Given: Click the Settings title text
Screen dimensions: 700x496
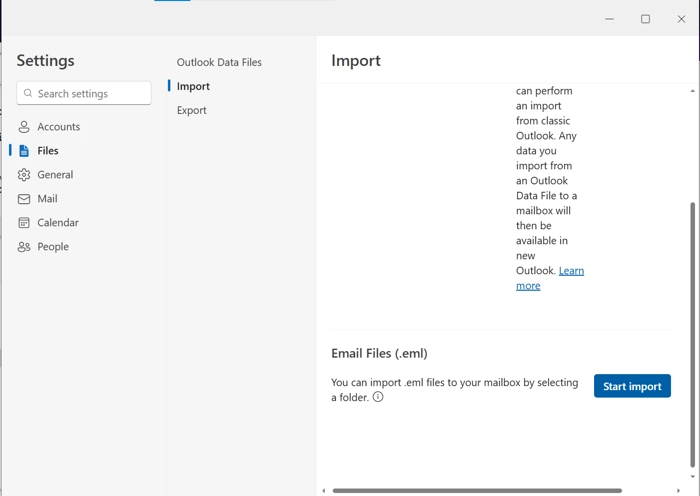Looking at the screenshot, I should [46, 61].
